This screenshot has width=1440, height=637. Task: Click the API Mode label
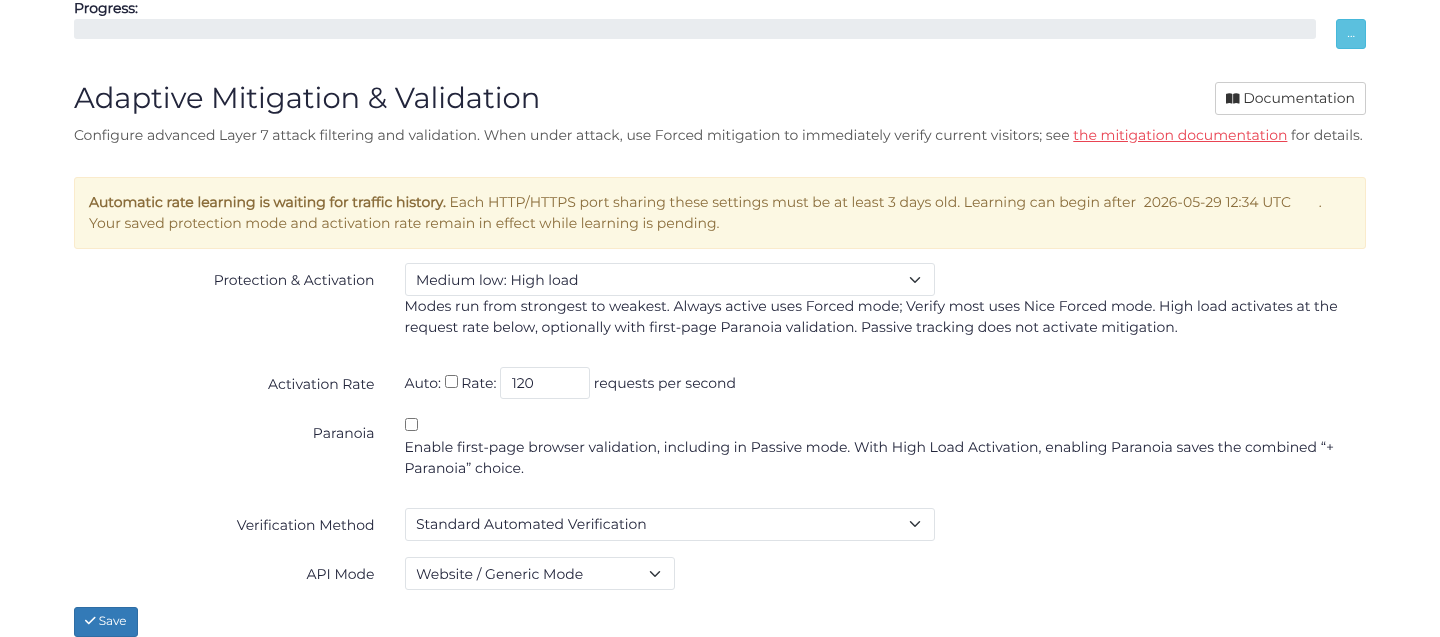coord(340,575)
